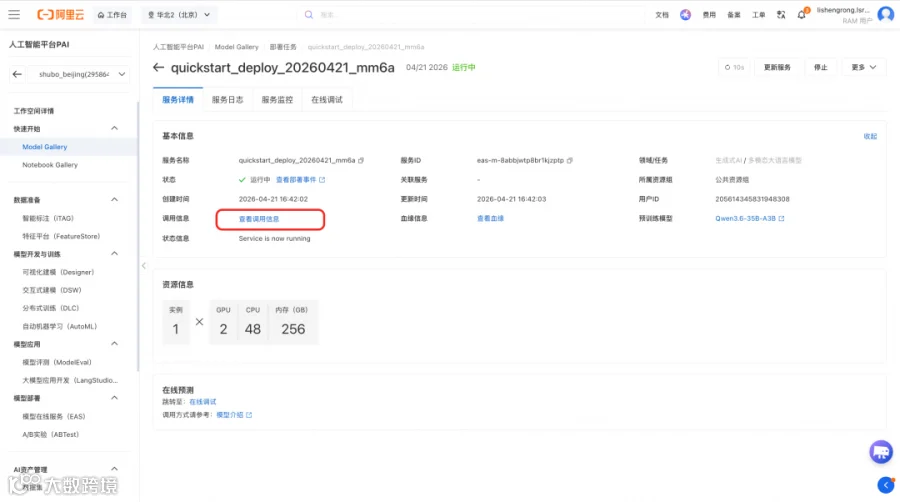
Task: Click the 人工智能平台PAI breadcrumb
Action: coord(178,47)
